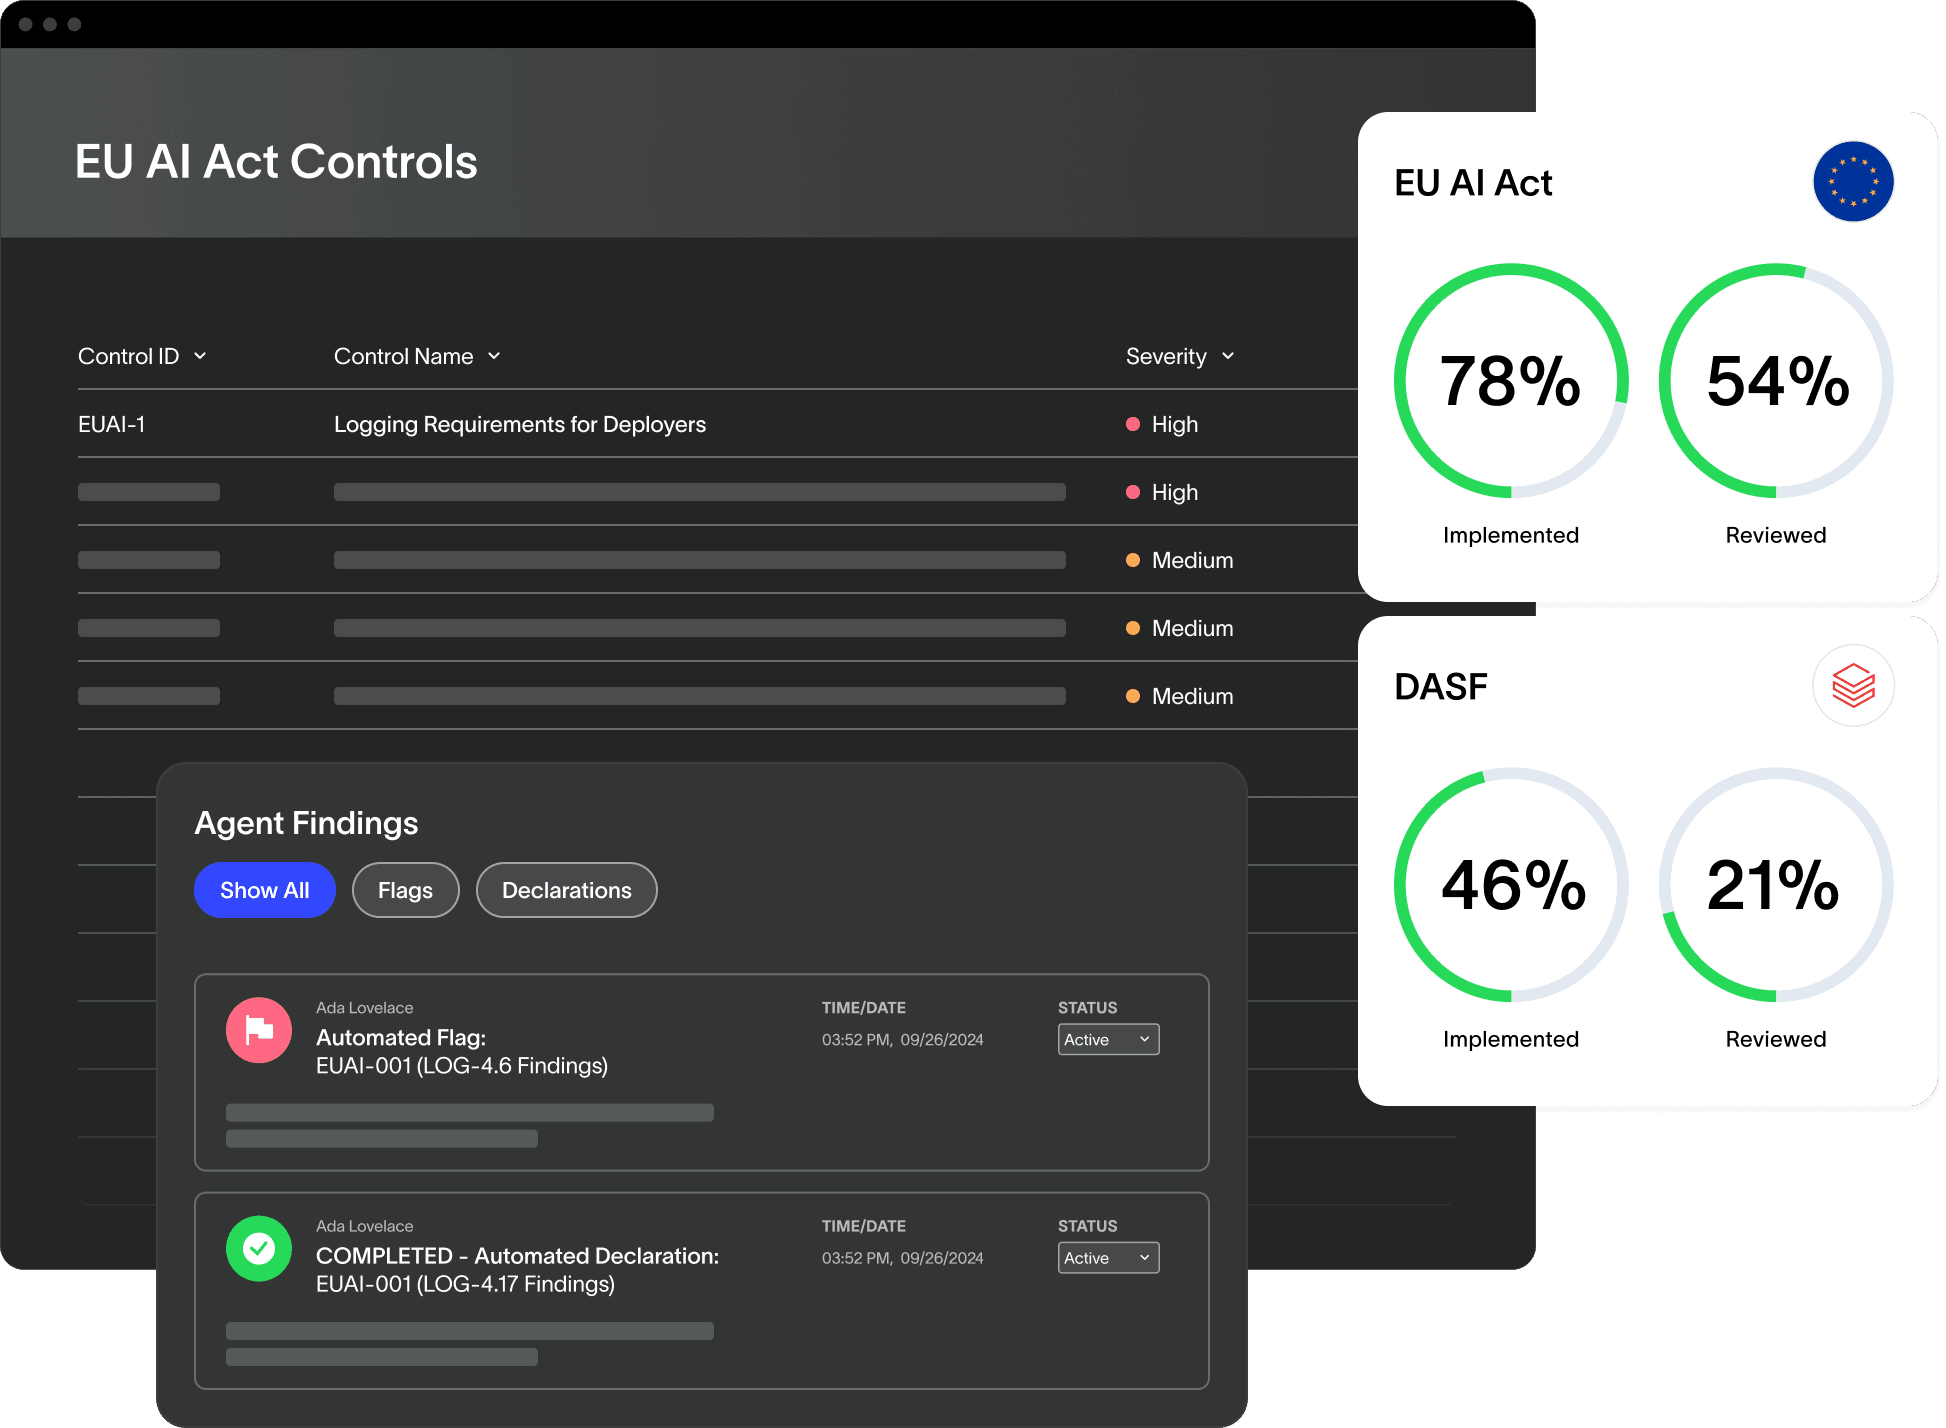Expand the Severity column filter chevron
This screenshot has height=1428, width=1946.
(1228, 356)
